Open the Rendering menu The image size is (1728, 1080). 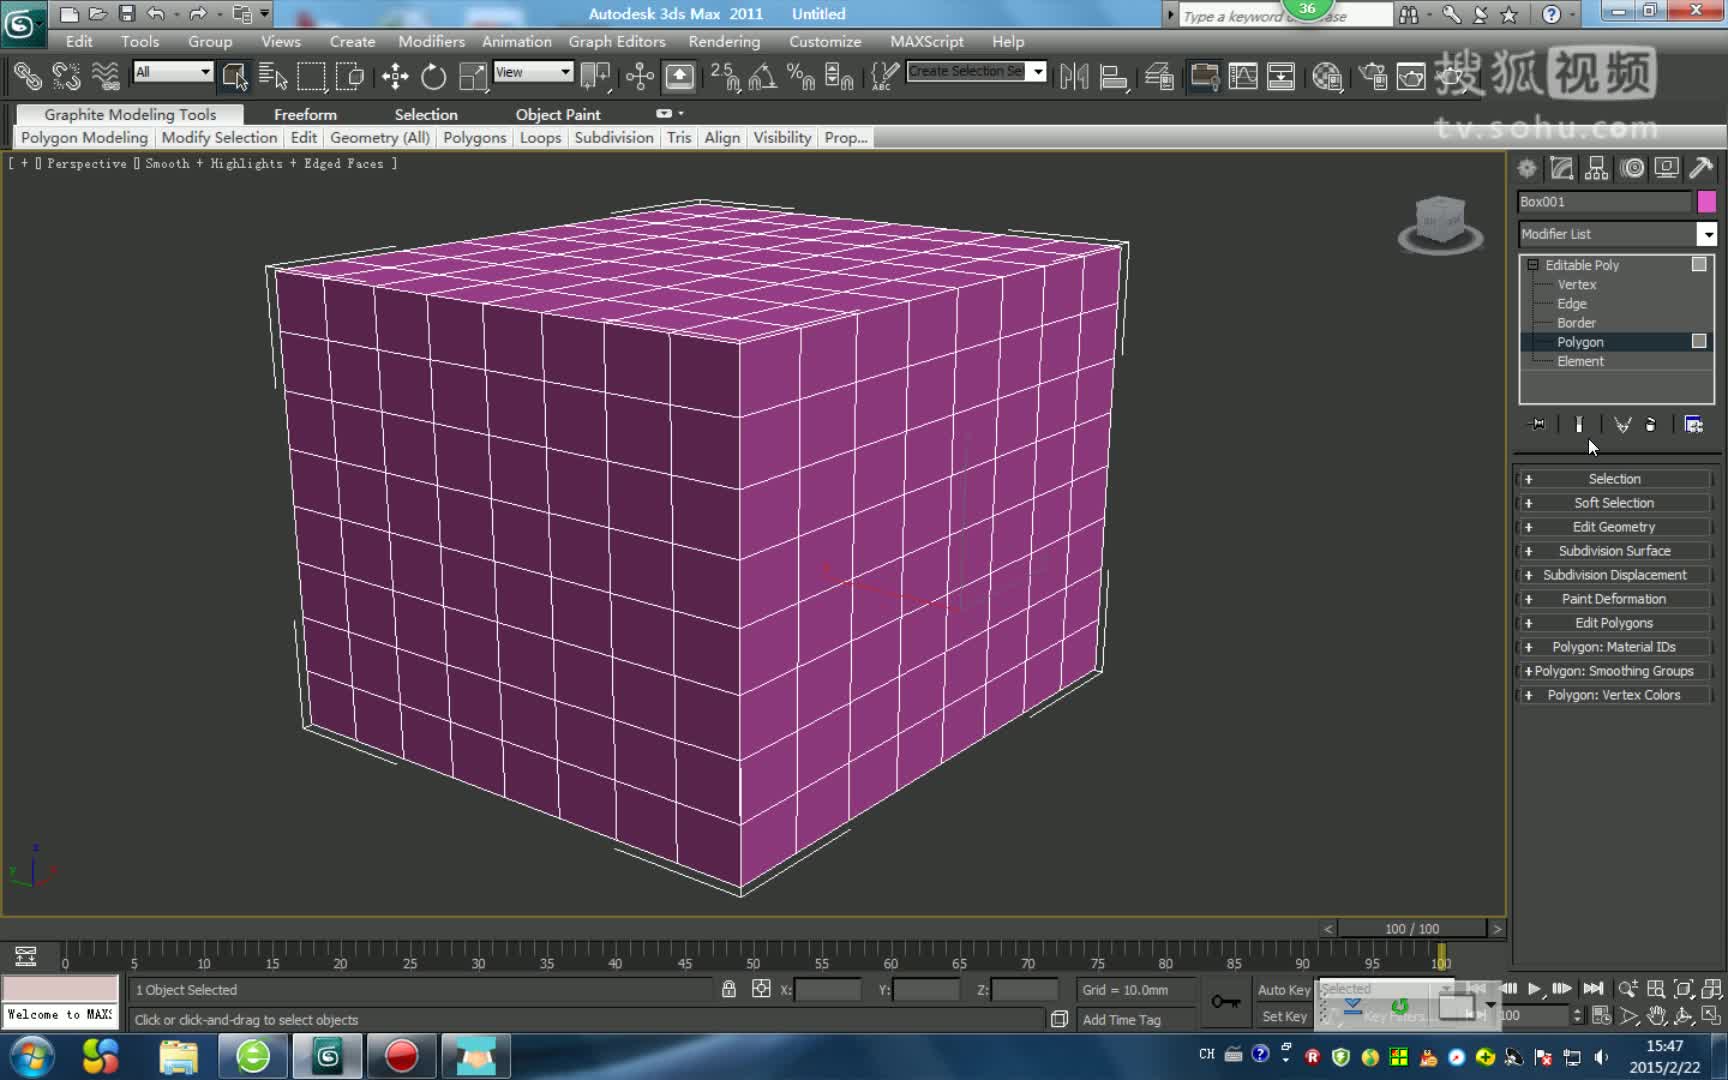[724, 41]
